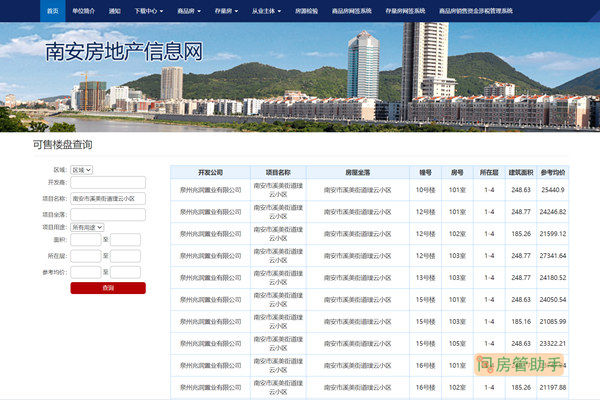The width and height of the screenshot is (600, 400).
Task: Open the 存量房网签系统 link
Action: [405, 11]
